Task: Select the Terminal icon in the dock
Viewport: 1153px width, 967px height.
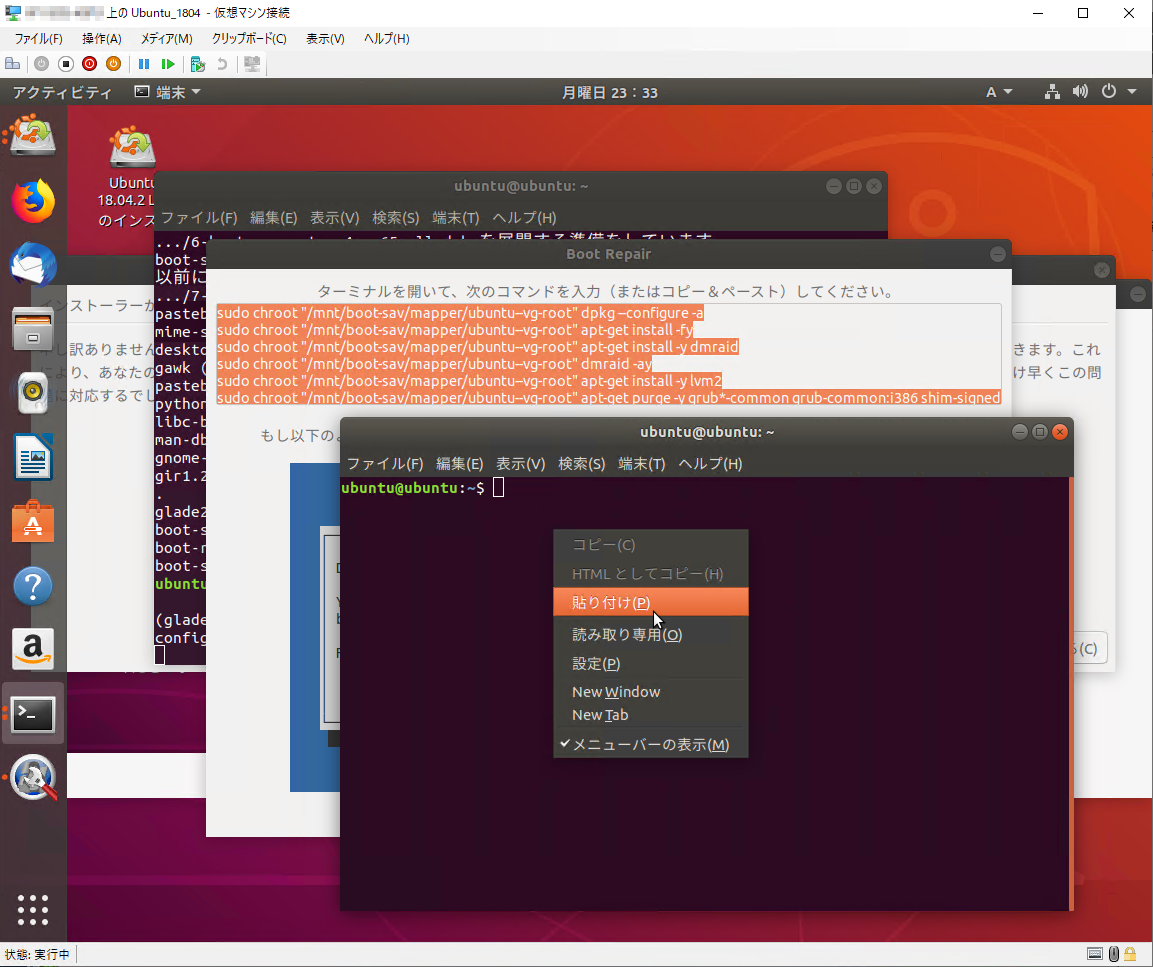Action: click(33, 714)
